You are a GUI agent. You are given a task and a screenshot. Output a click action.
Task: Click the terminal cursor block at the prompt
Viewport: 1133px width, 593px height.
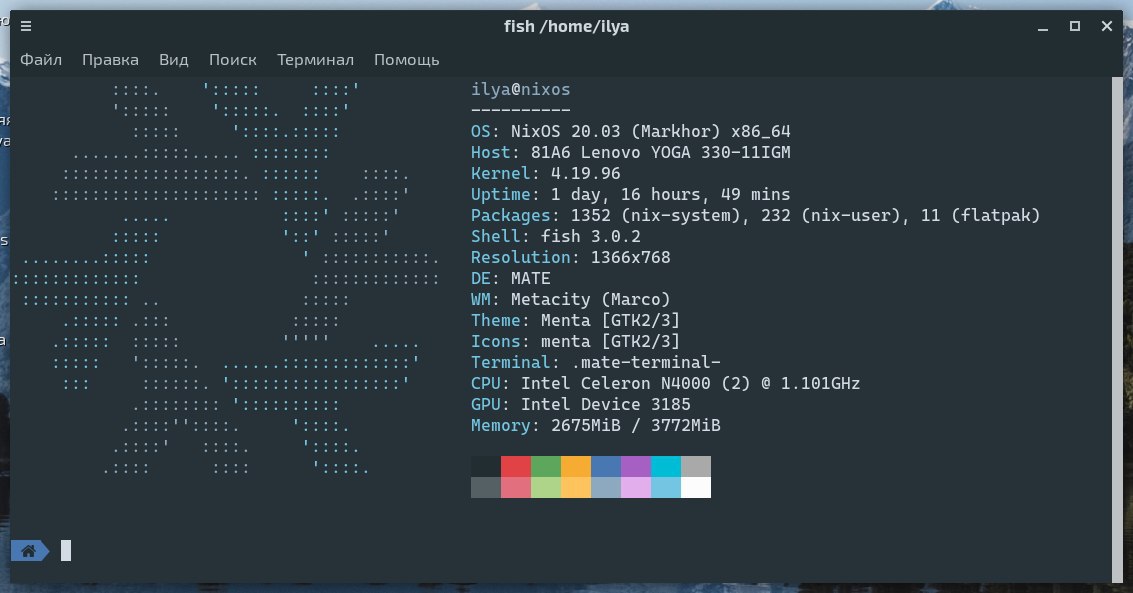pyautogui.click(x=66, y=550)
